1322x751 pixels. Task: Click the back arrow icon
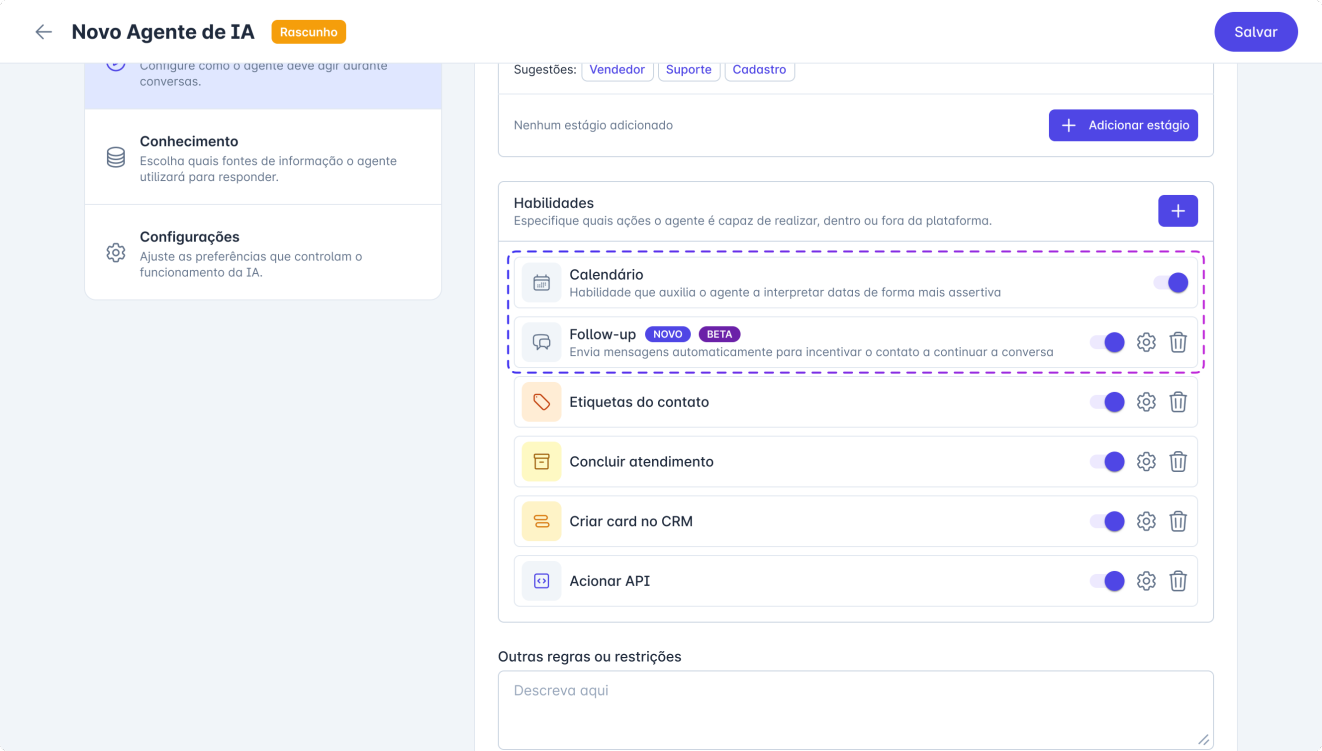click(43, 32)
